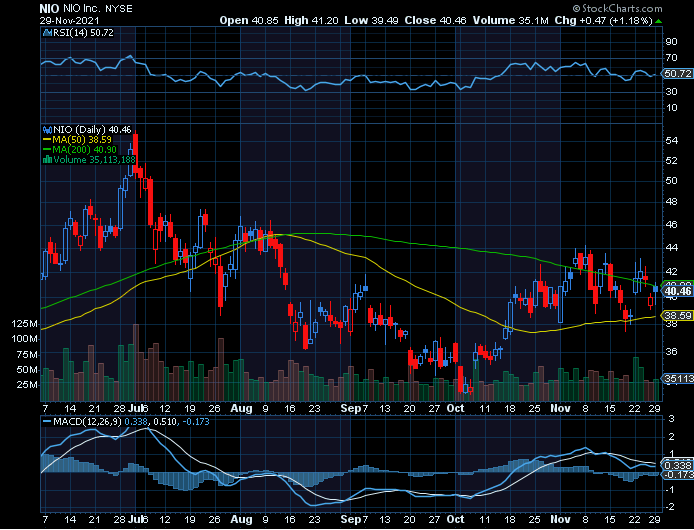The height and width of the screenshot is (530, 694).
Task: Click the MACD(12,26,9) legend label
Action: pyautogui.click(x=87, y=422)
